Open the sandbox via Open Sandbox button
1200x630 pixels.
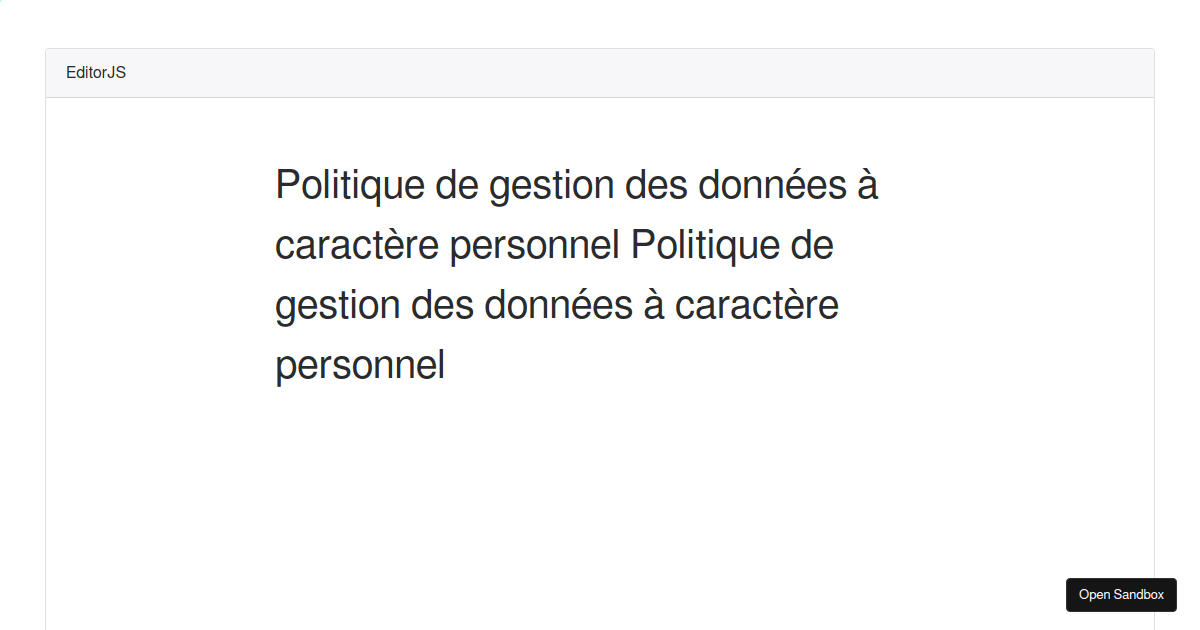[1121, 594]
